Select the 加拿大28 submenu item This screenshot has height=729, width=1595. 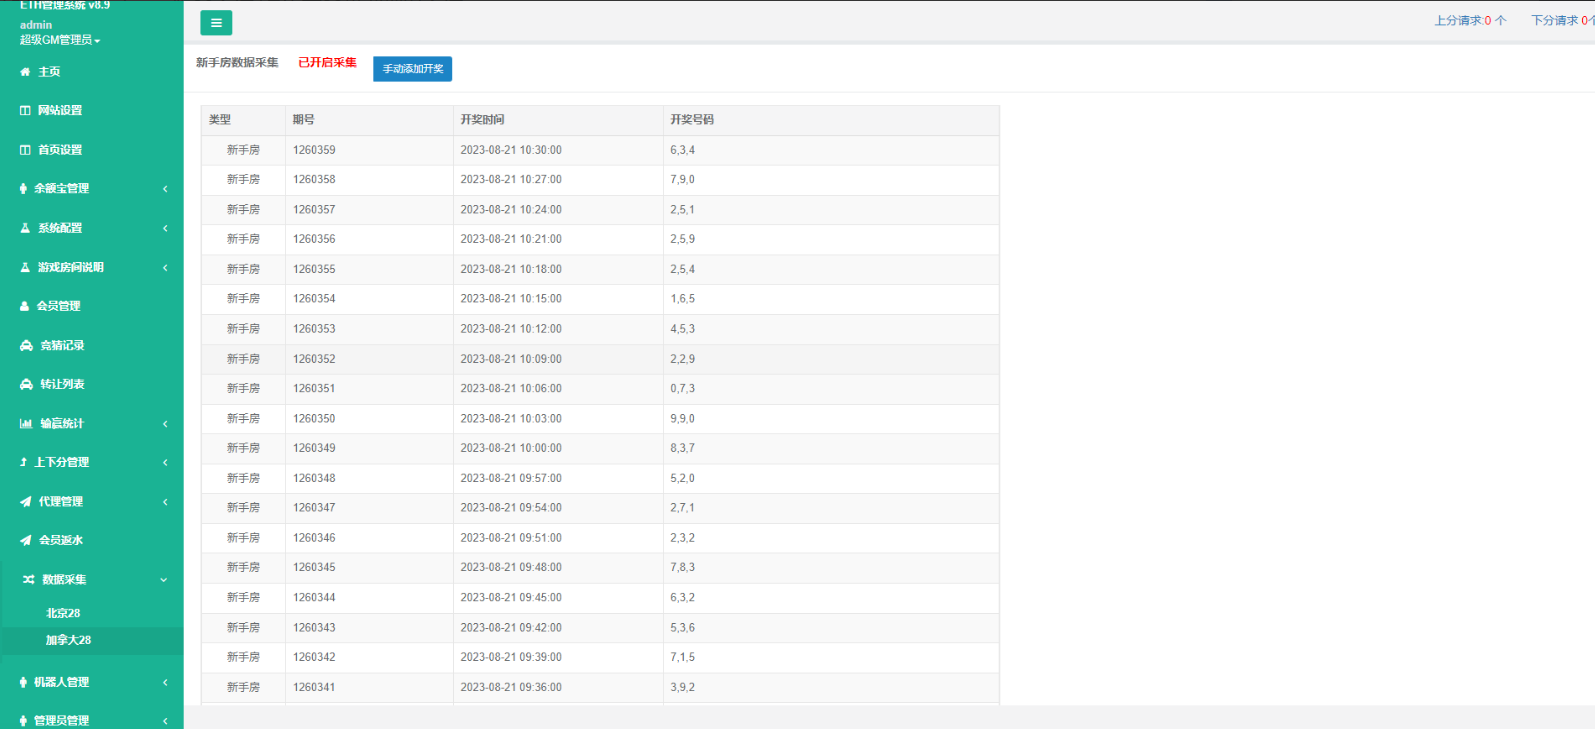coord(68,640)
